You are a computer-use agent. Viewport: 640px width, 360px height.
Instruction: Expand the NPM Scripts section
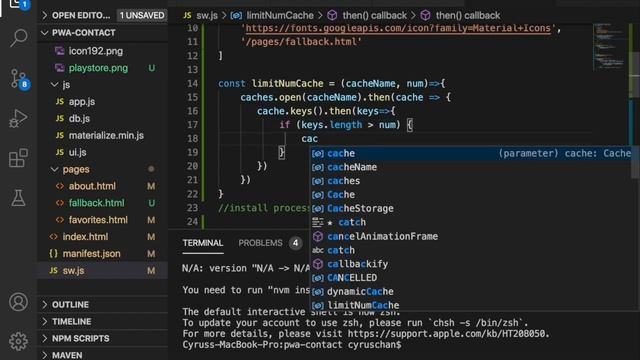(102, 338)
